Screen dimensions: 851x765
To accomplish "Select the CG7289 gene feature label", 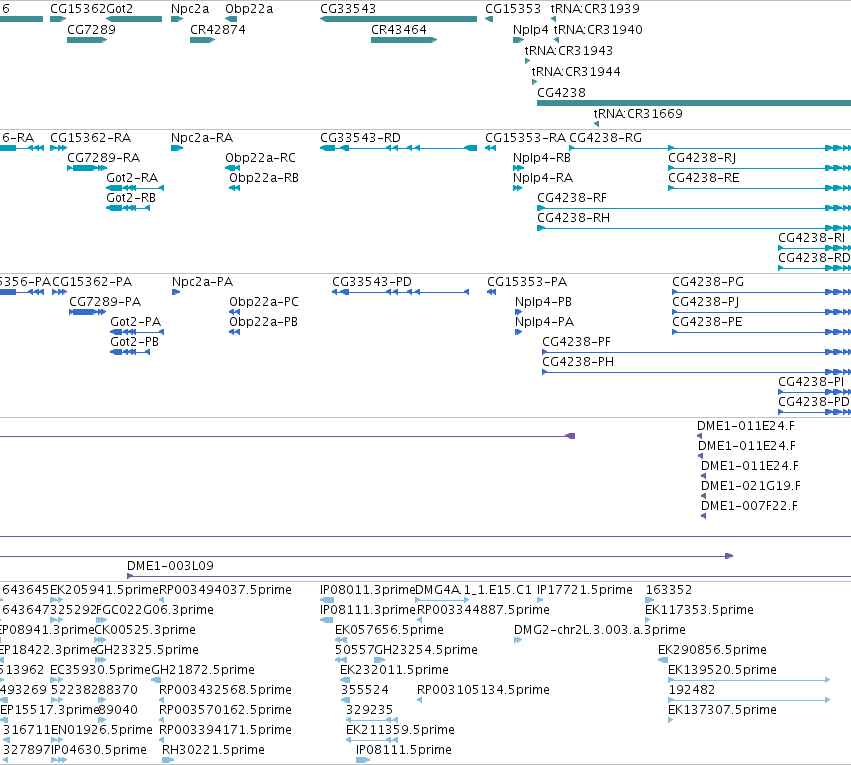I will [91, 30].
